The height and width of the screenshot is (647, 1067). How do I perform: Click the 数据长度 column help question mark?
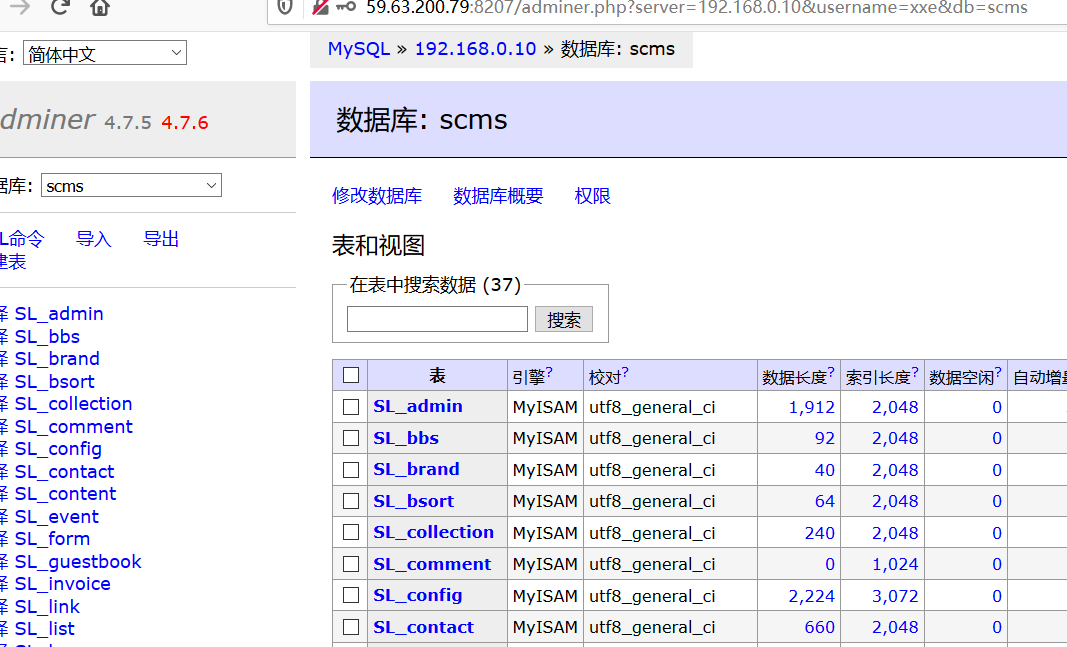click(x=831, y=371)
